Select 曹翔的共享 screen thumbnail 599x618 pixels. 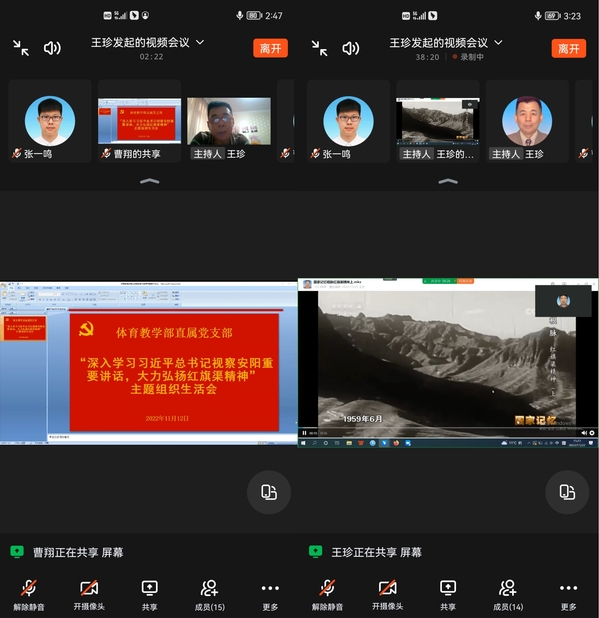click(x=140, y=121)
